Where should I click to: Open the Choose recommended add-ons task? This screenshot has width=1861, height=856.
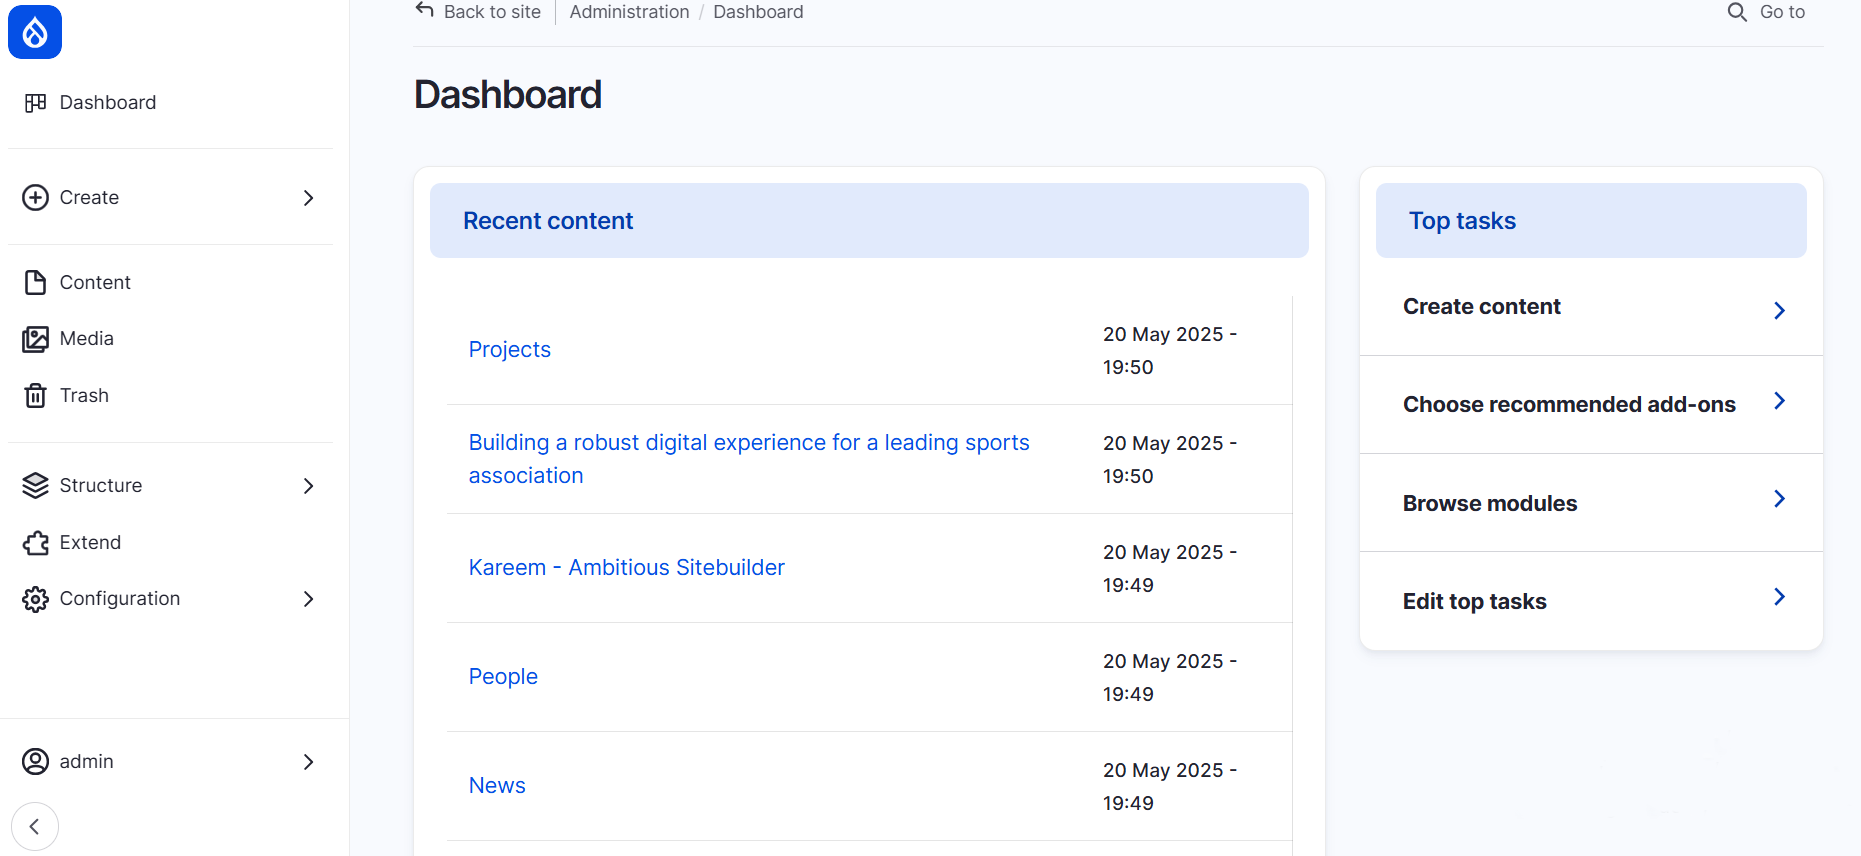pos(1569,405)
